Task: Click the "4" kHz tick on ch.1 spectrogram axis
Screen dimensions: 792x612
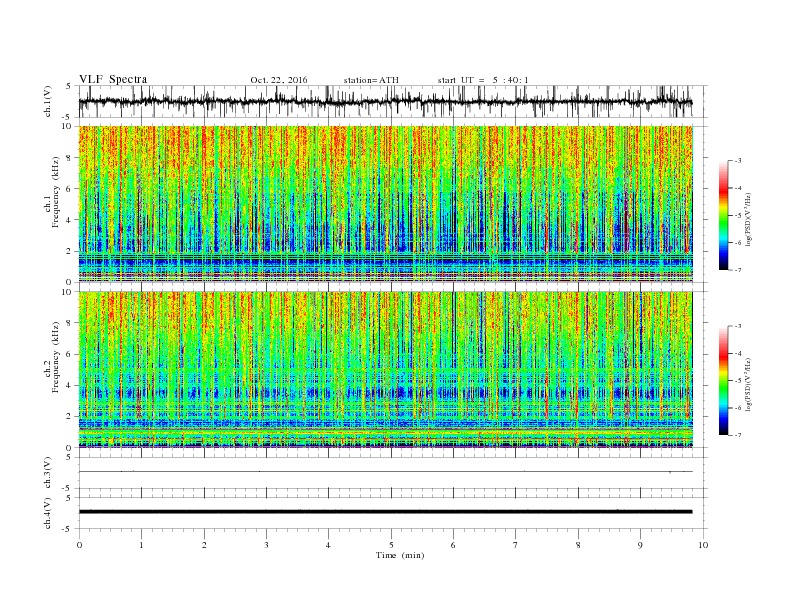Action: coord(70,220)
